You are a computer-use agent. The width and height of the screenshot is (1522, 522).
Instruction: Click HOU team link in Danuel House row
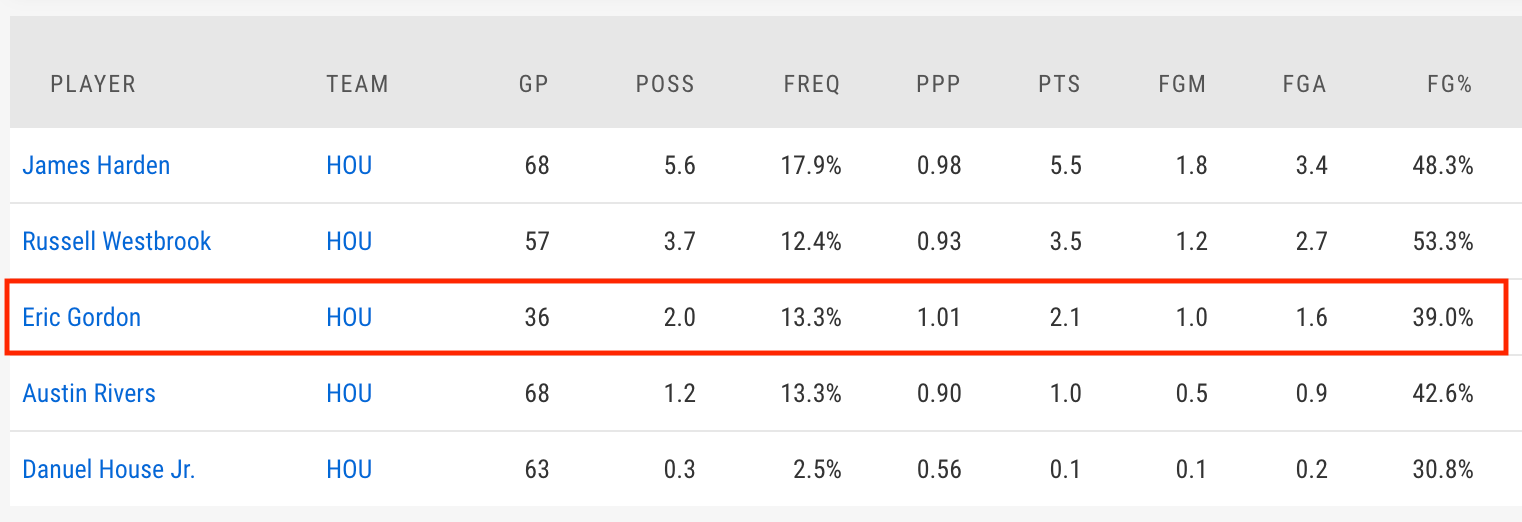coord(349,469)
